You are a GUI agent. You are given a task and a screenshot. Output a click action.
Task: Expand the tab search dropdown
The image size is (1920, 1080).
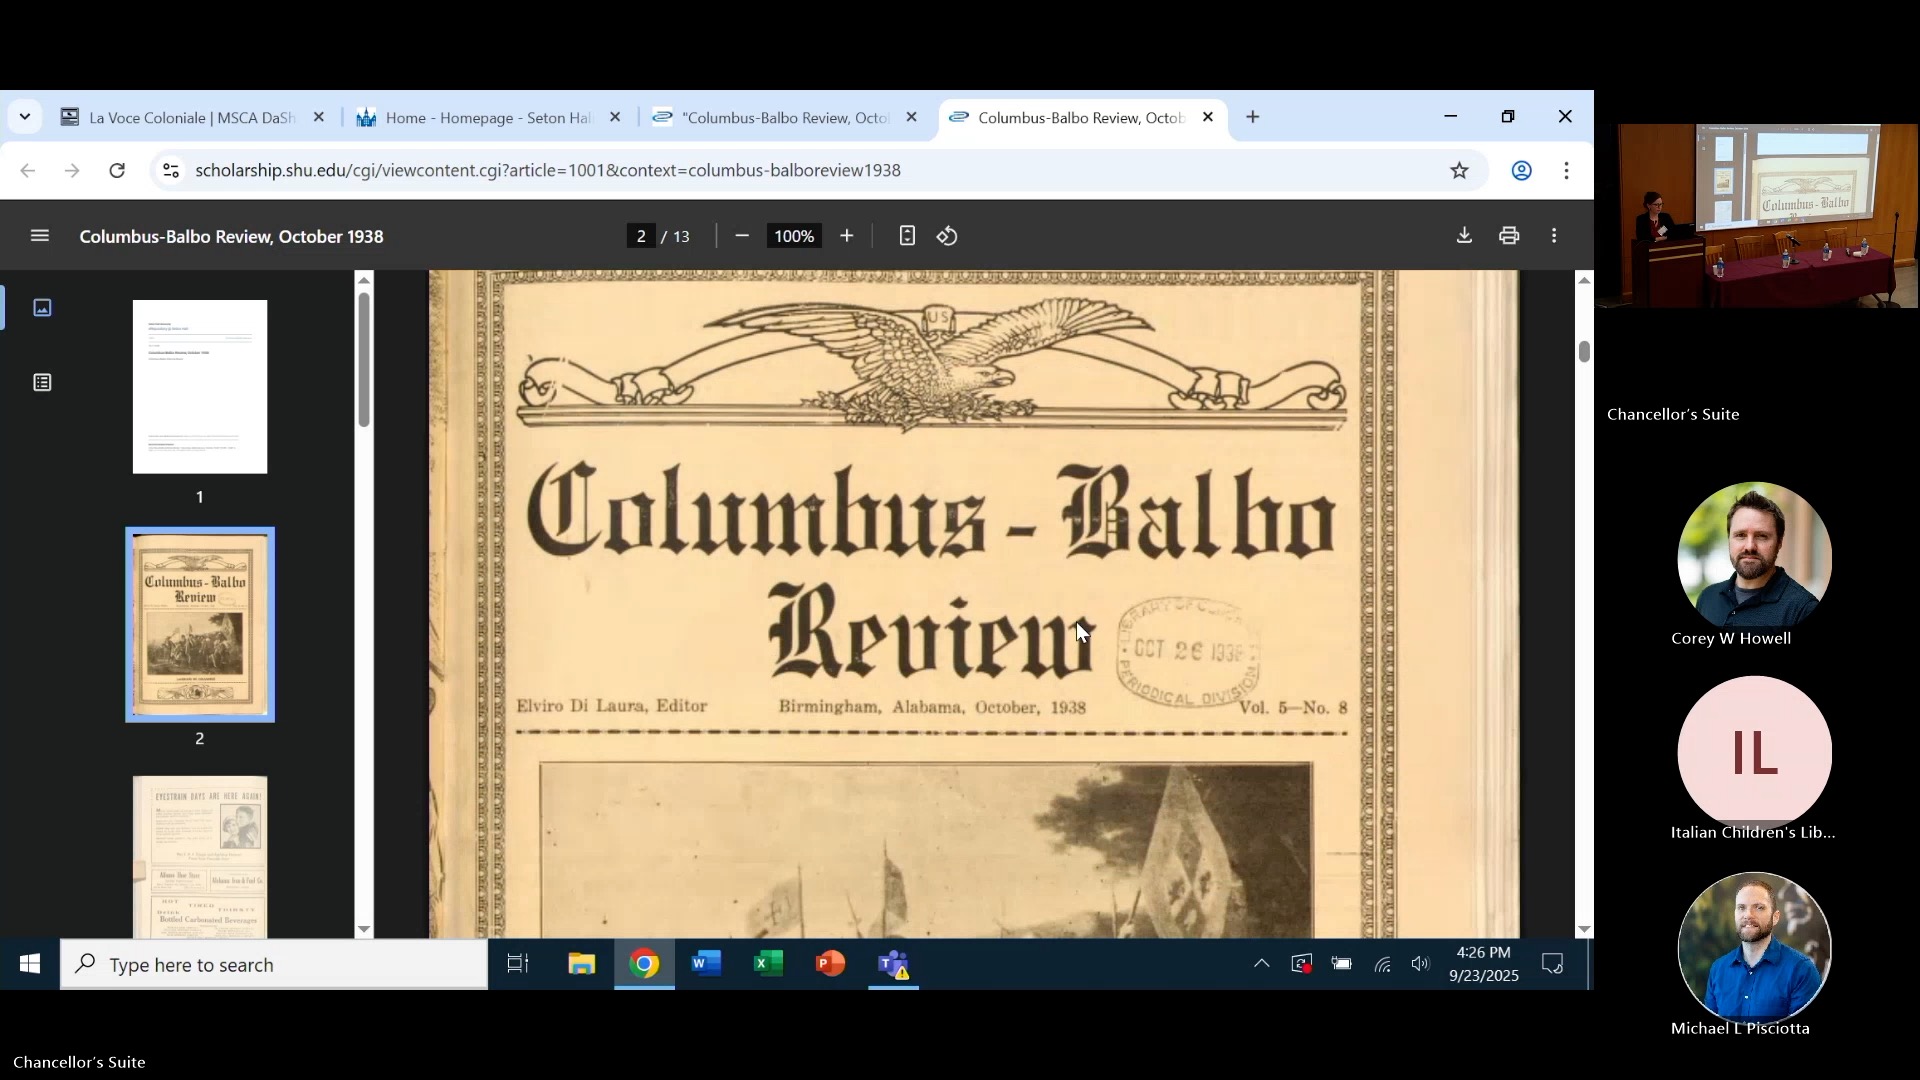25,117
